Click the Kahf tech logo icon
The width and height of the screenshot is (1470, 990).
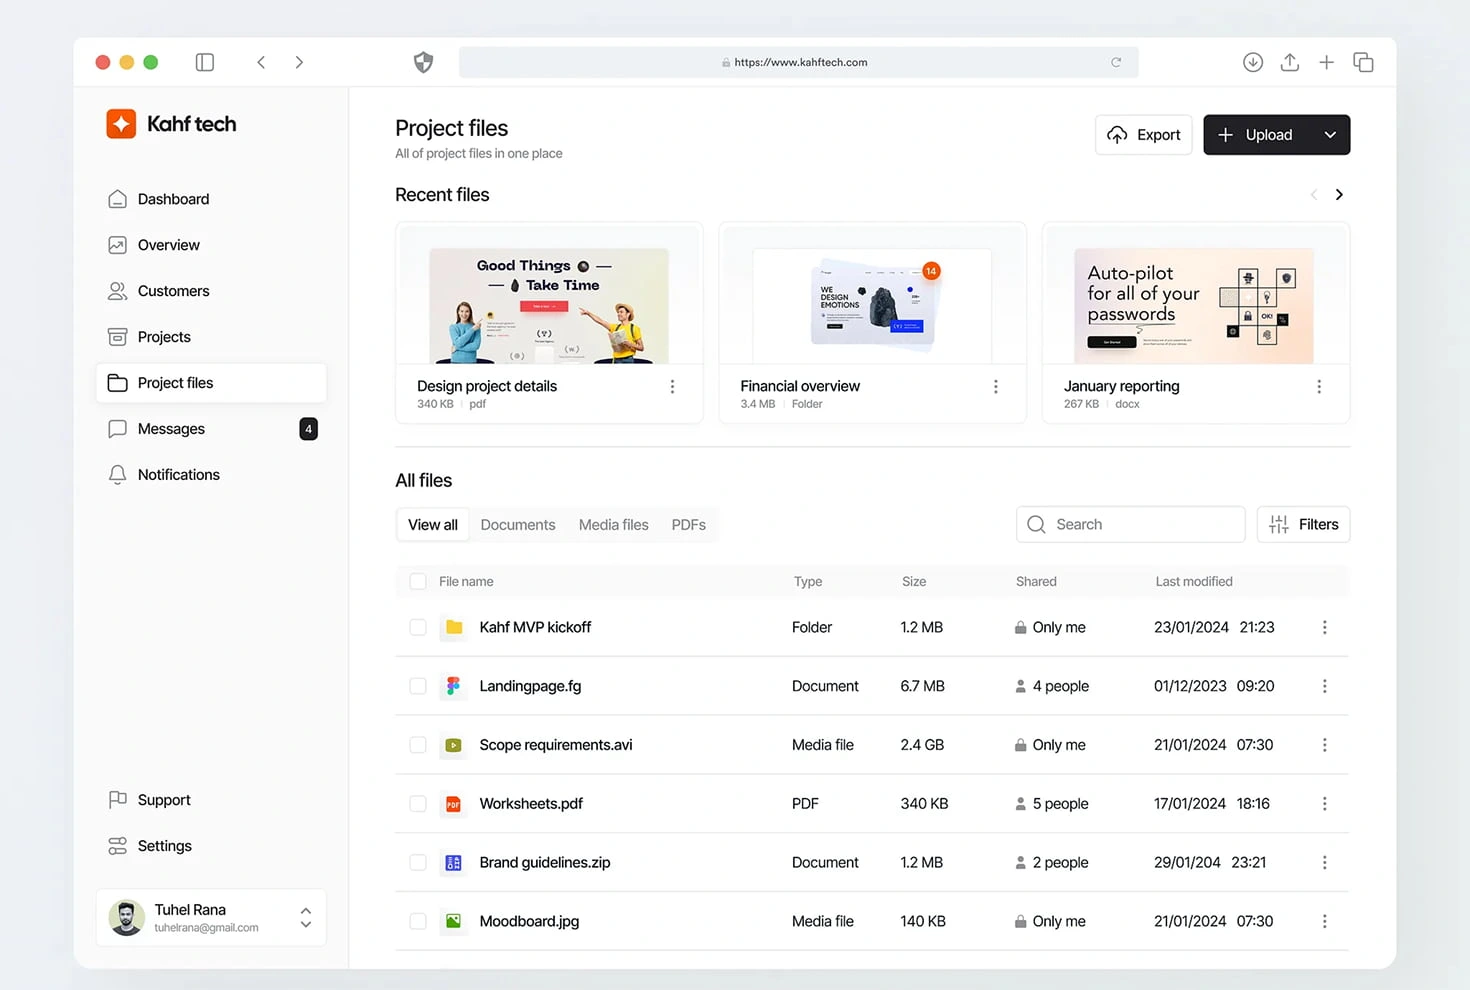(x=121, y=124)
